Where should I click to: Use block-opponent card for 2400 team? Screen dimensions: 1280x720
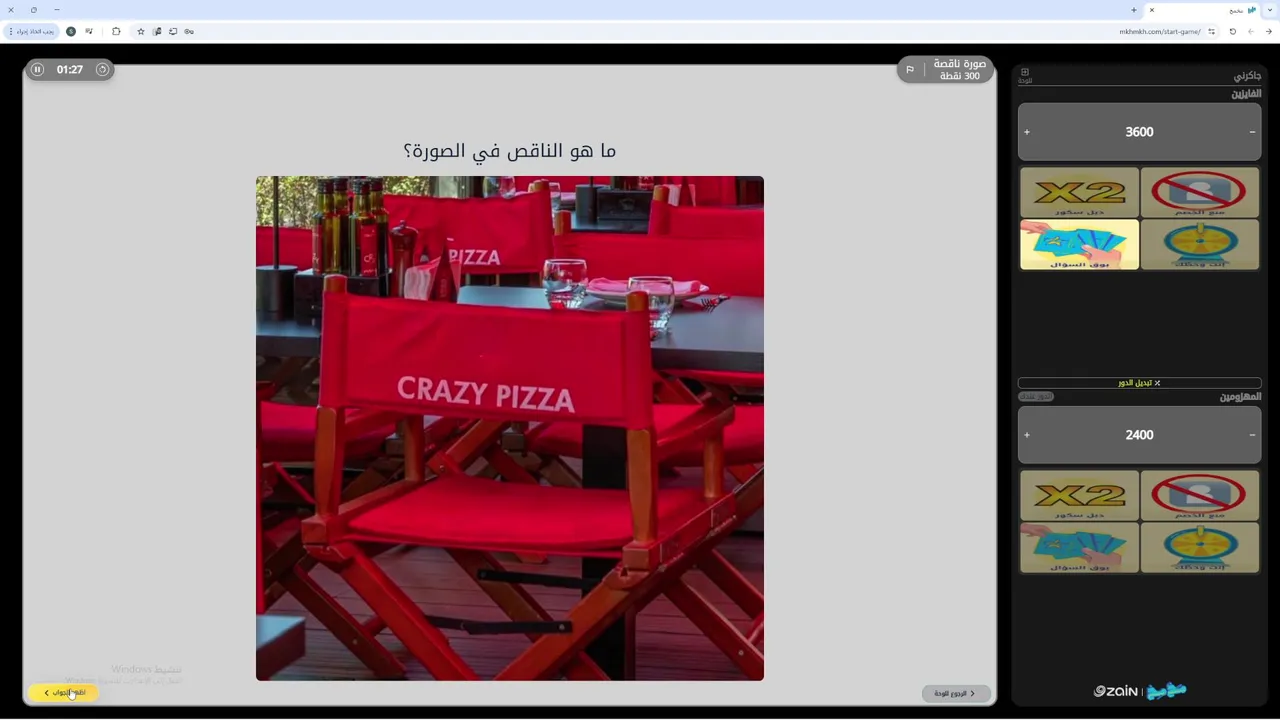[x=1200, y=496]
